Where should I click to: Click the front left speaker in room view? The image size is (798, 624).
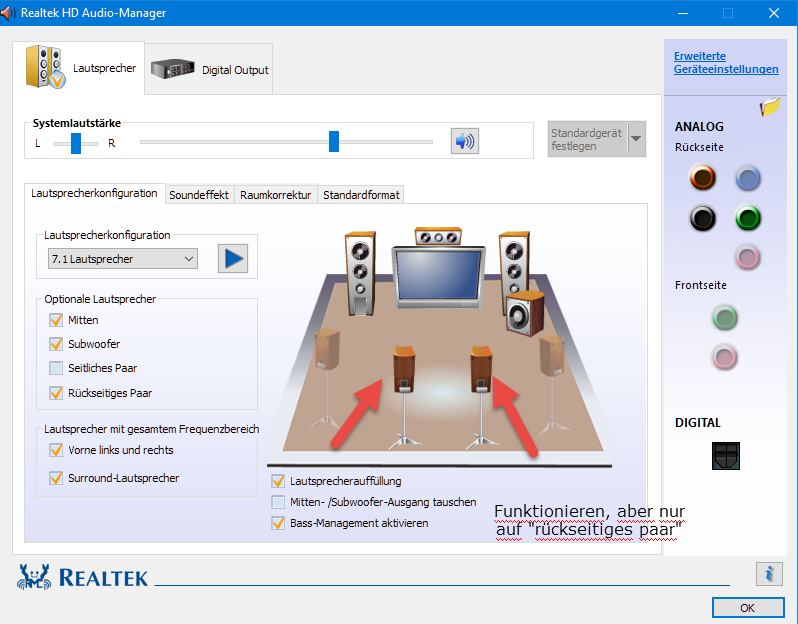tap(360, 273)
